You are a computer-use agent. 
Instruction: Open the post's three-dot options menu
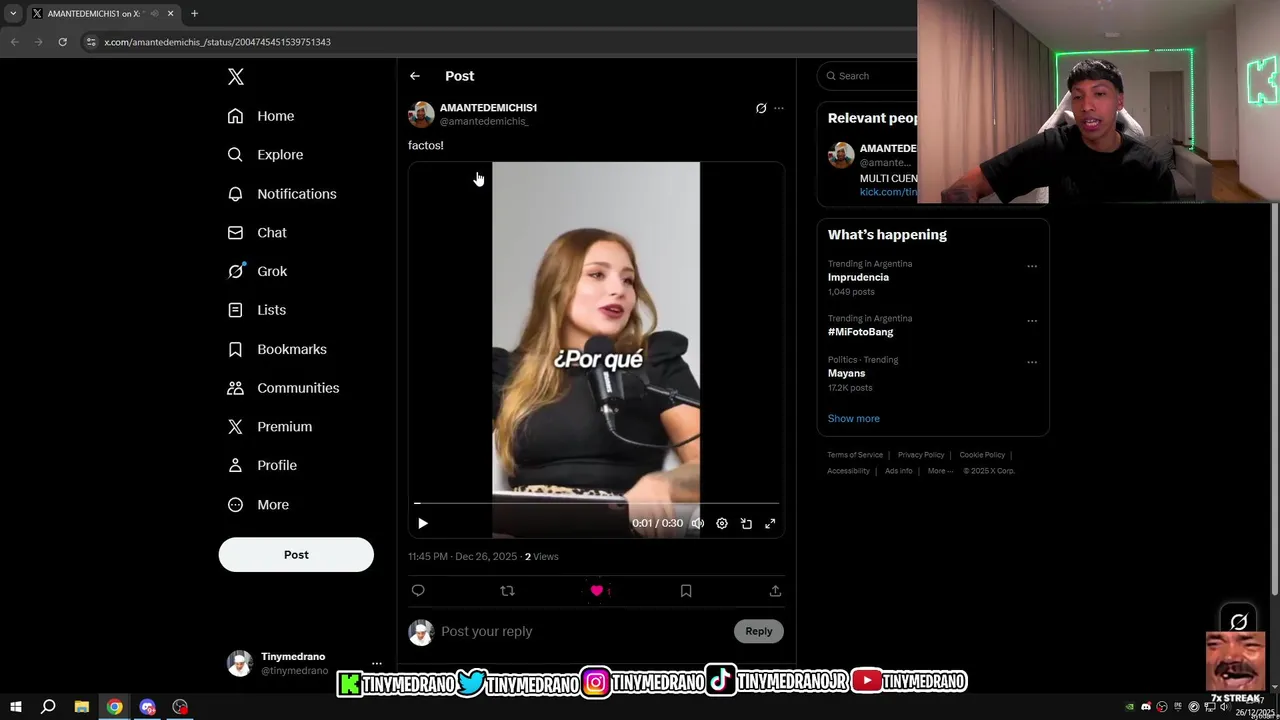coord(779,108)
